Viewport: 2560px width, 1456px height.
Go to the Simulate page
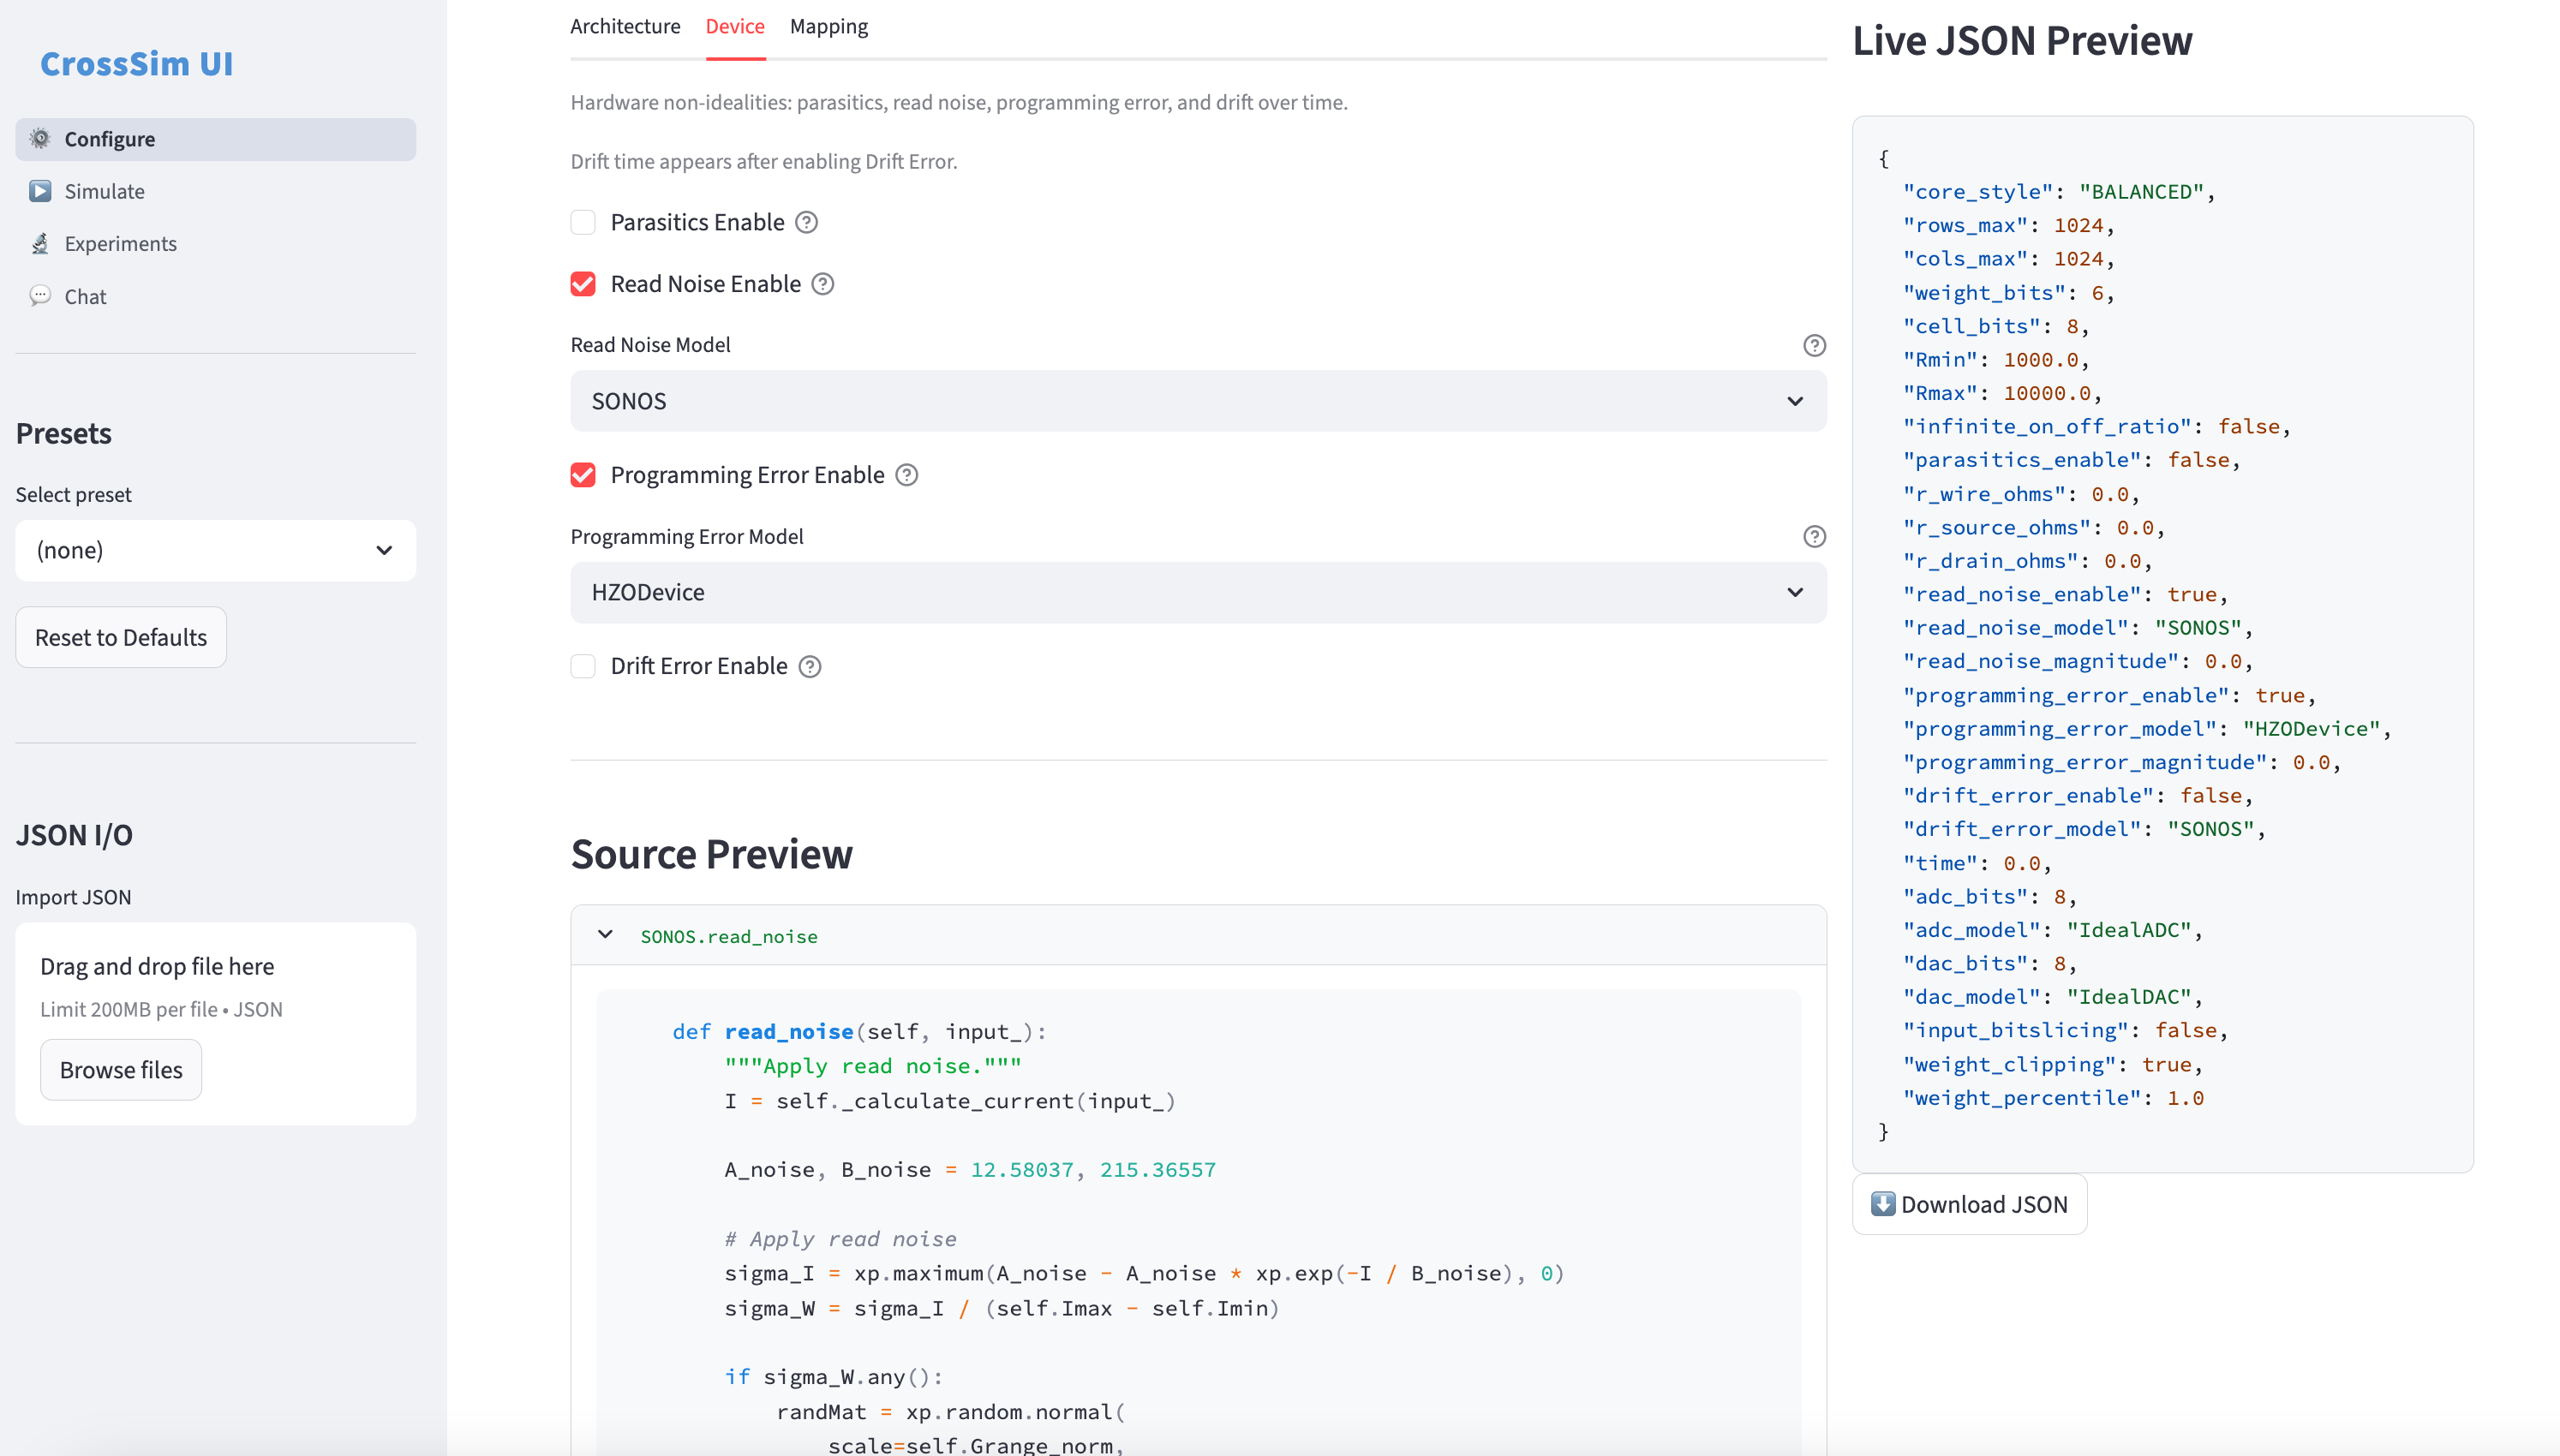coord(215,191)
